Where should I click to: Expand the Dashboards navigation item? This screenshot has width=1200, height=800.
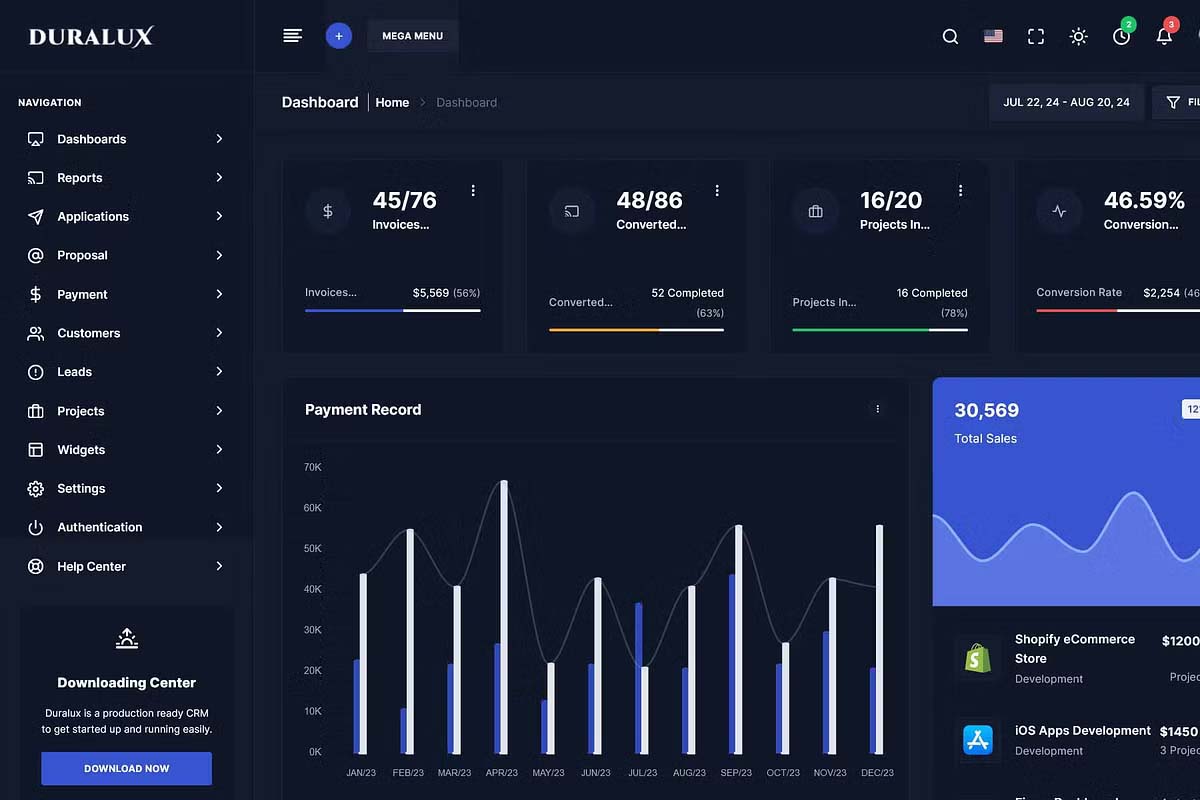coord(126,139)
